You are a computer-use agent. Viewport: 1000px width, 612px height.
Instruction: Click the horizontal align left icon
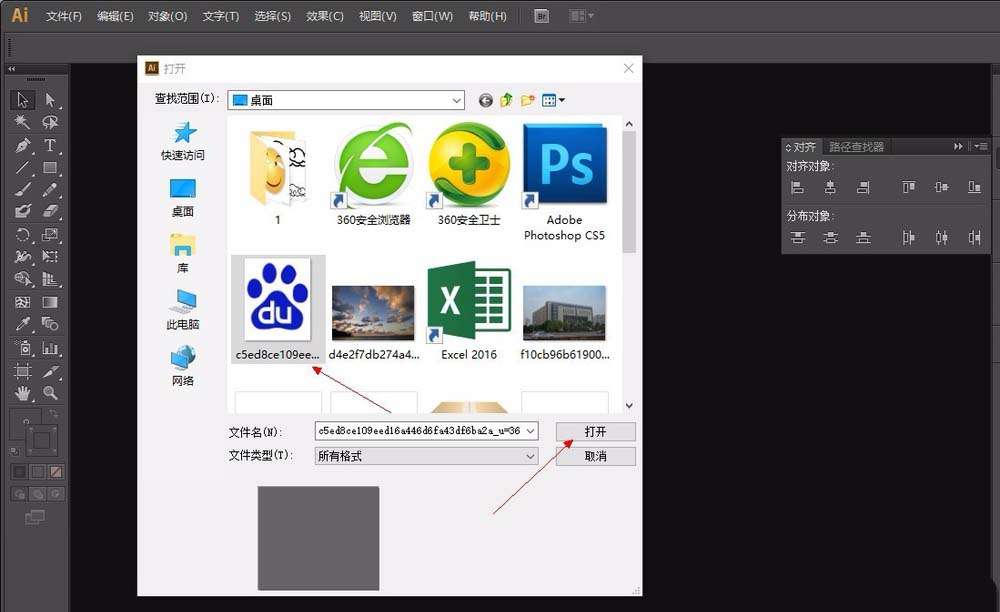(797, 187)
